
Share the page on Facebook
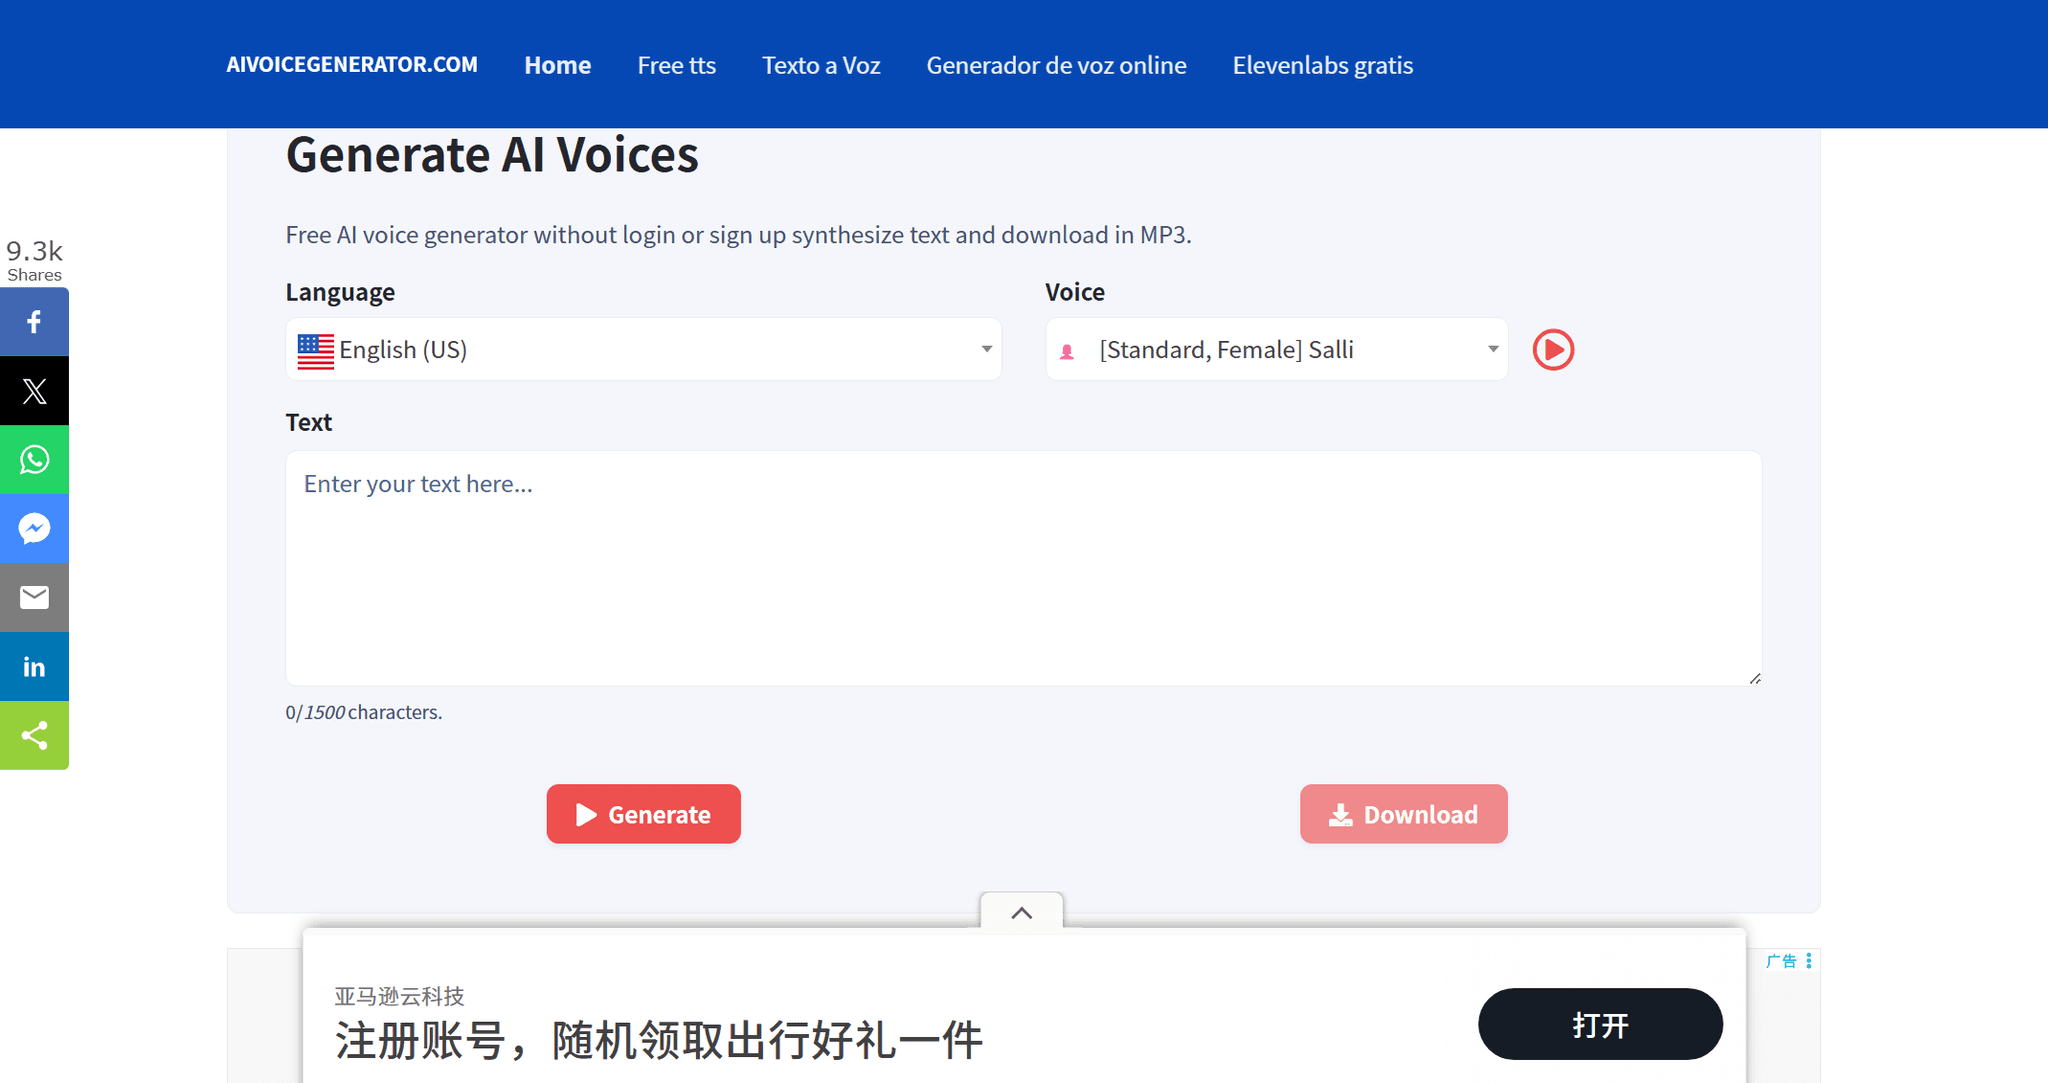click(x=34, y=321)
